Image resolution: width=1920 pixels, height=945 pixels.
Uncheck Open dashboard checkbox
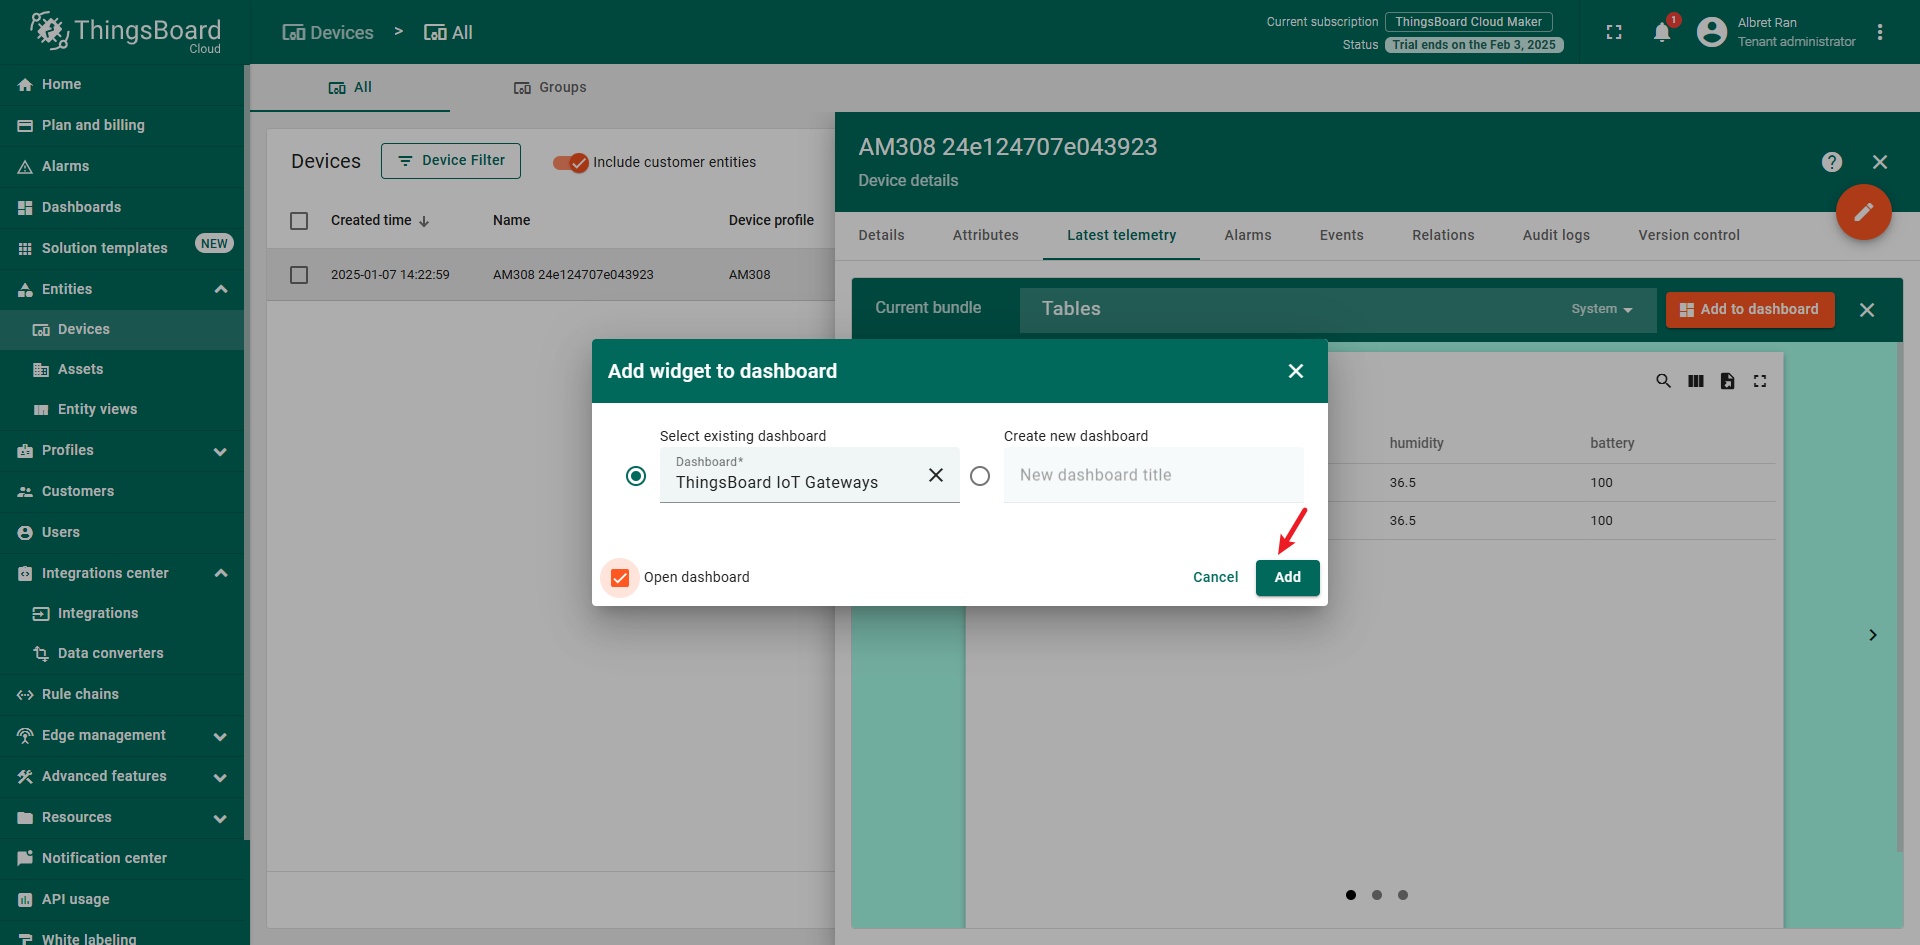620,578
